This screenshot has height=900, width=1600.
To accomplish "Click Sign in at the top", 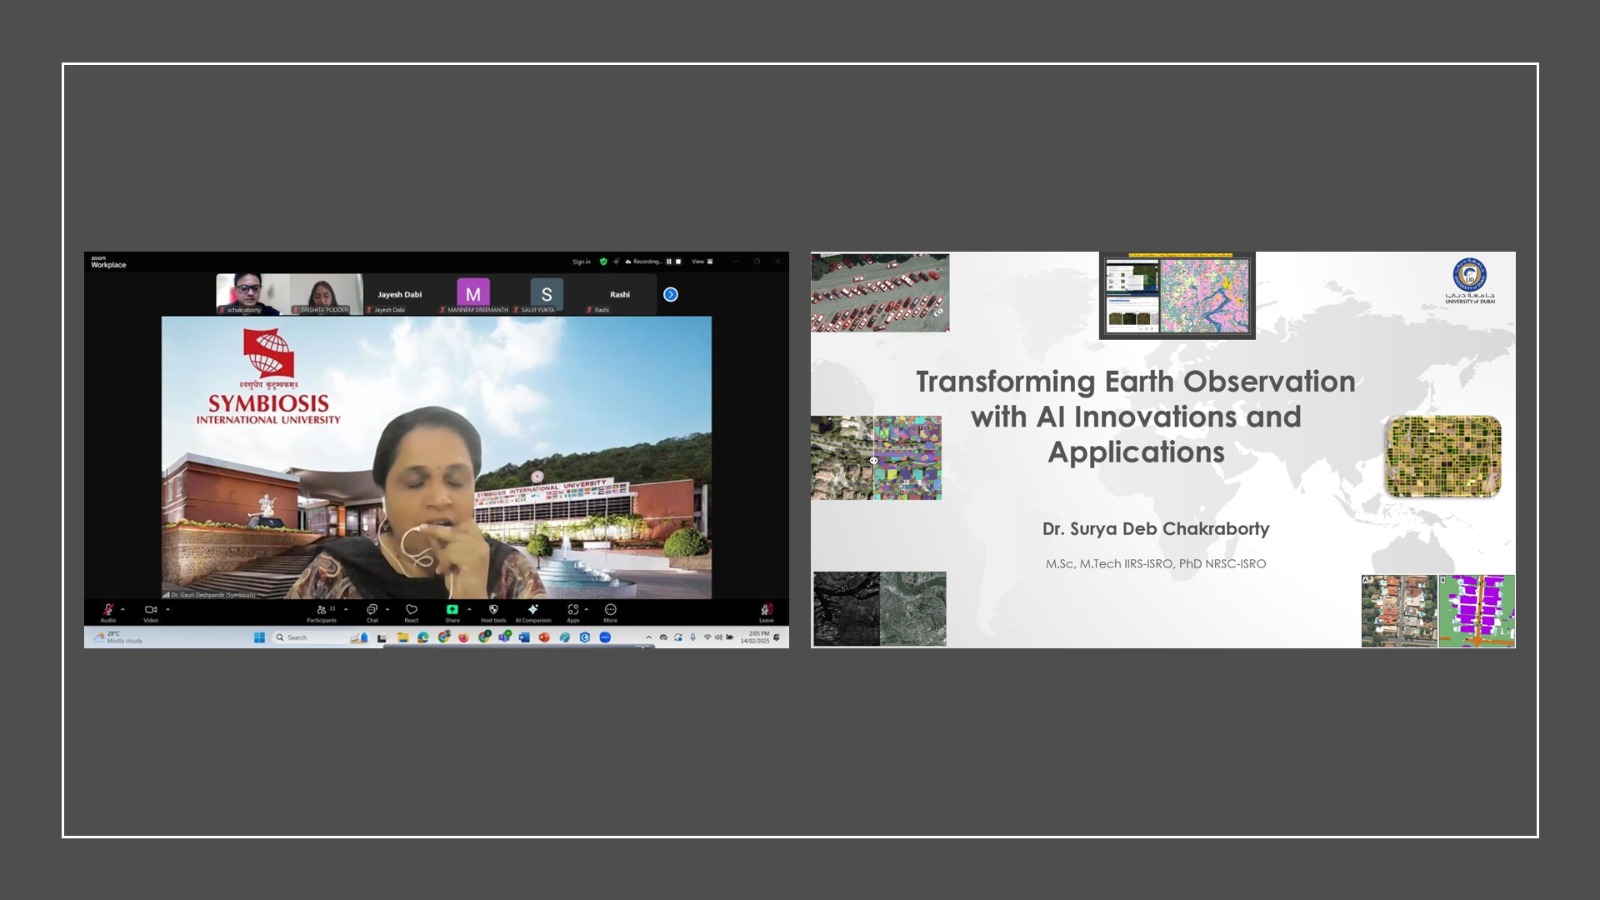I will (x=581, y=262).
